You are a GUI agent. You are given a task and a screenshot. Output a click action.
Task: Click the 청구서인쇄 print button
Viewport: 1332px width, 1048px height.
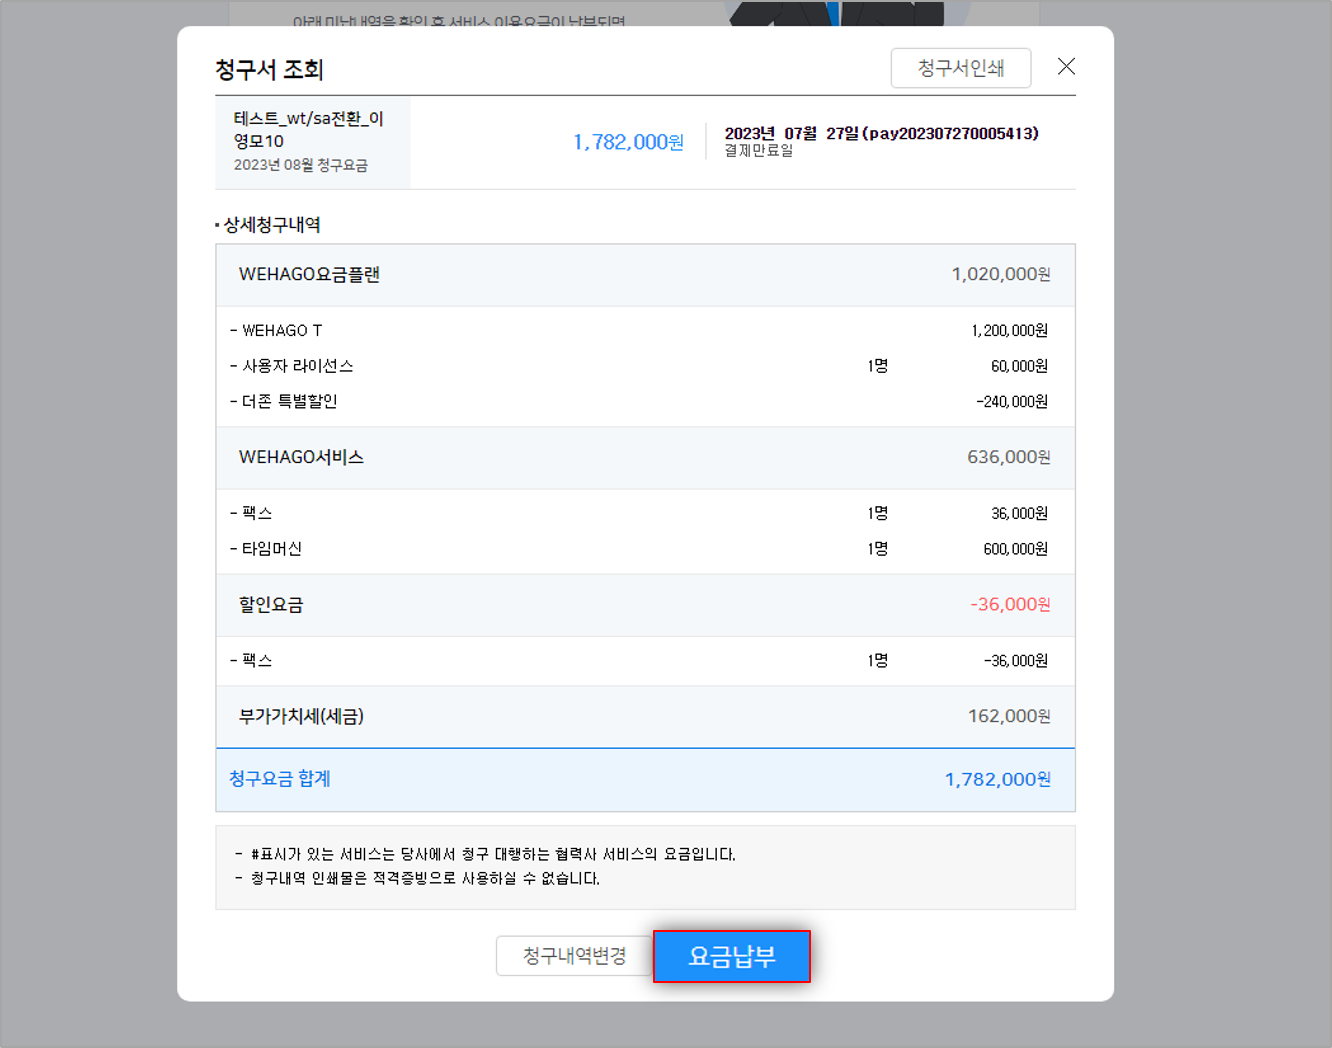pyautogui.click(x=960, y=68)
